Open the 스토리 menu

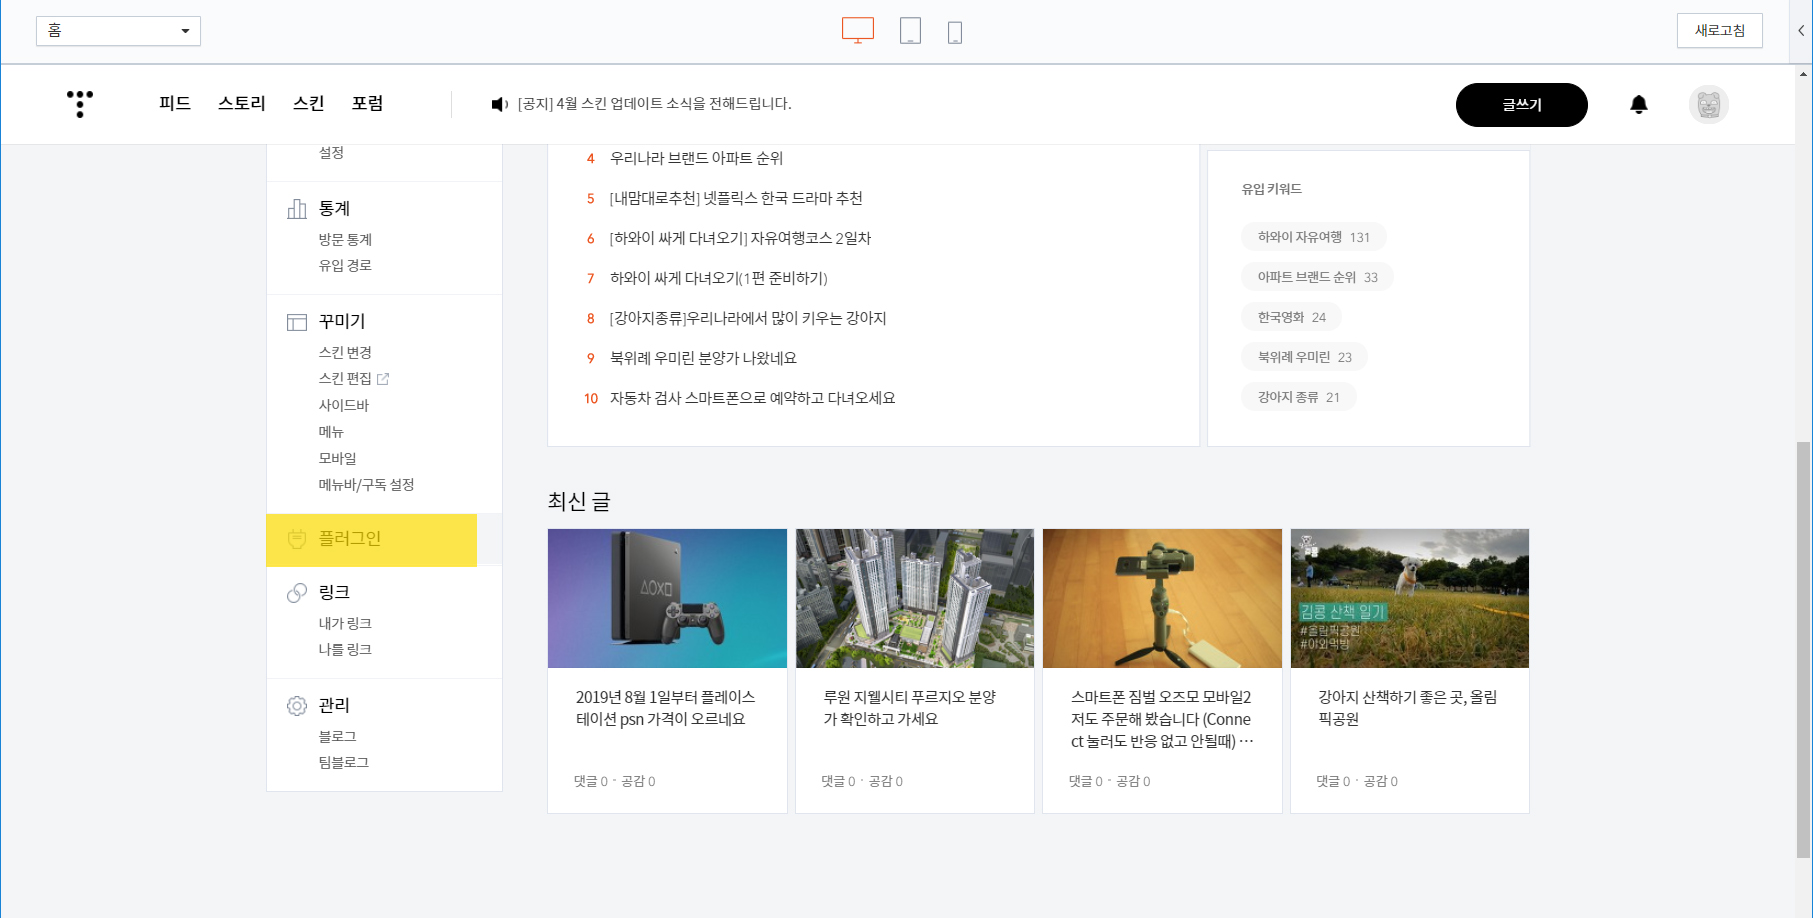pyautogui.click(x=242, y=103)
